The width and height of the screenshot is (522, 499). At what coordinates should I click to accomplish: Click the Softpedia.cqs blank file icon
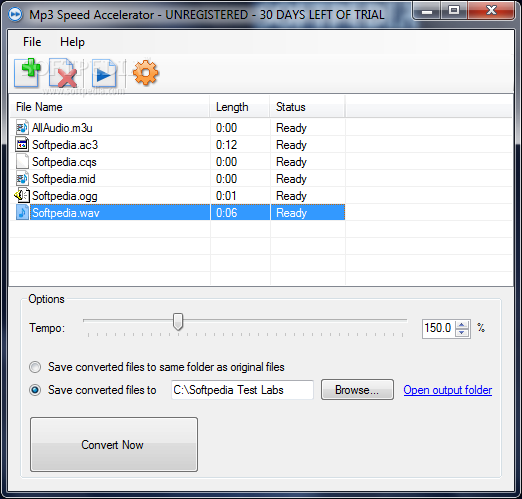click(22, 161)
